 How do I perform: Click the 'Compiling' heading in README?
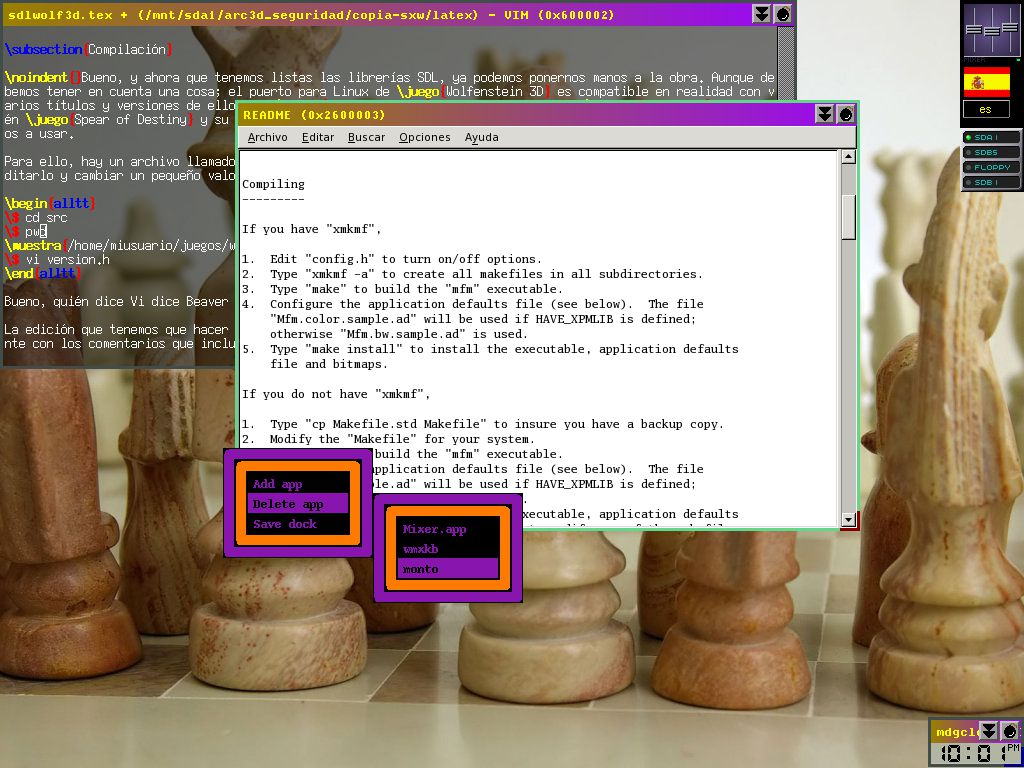(x=273, y=184)
